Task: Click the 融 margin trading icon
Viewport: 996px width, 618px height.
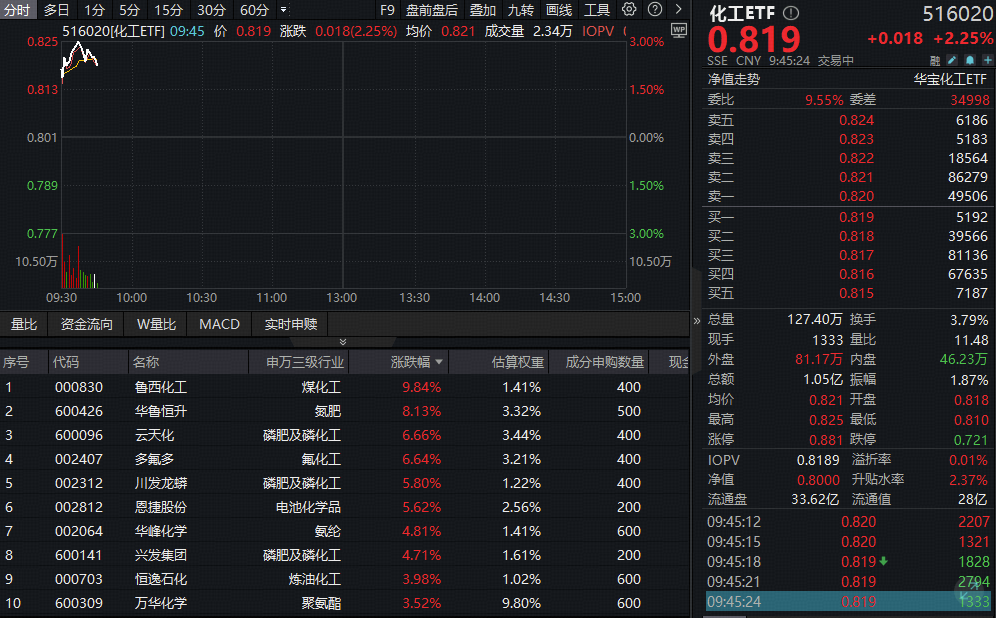Action: 934,60
